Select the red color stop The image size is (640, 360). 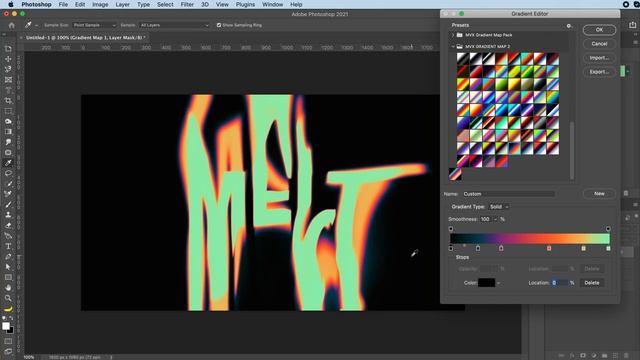(x=549, y=248)
